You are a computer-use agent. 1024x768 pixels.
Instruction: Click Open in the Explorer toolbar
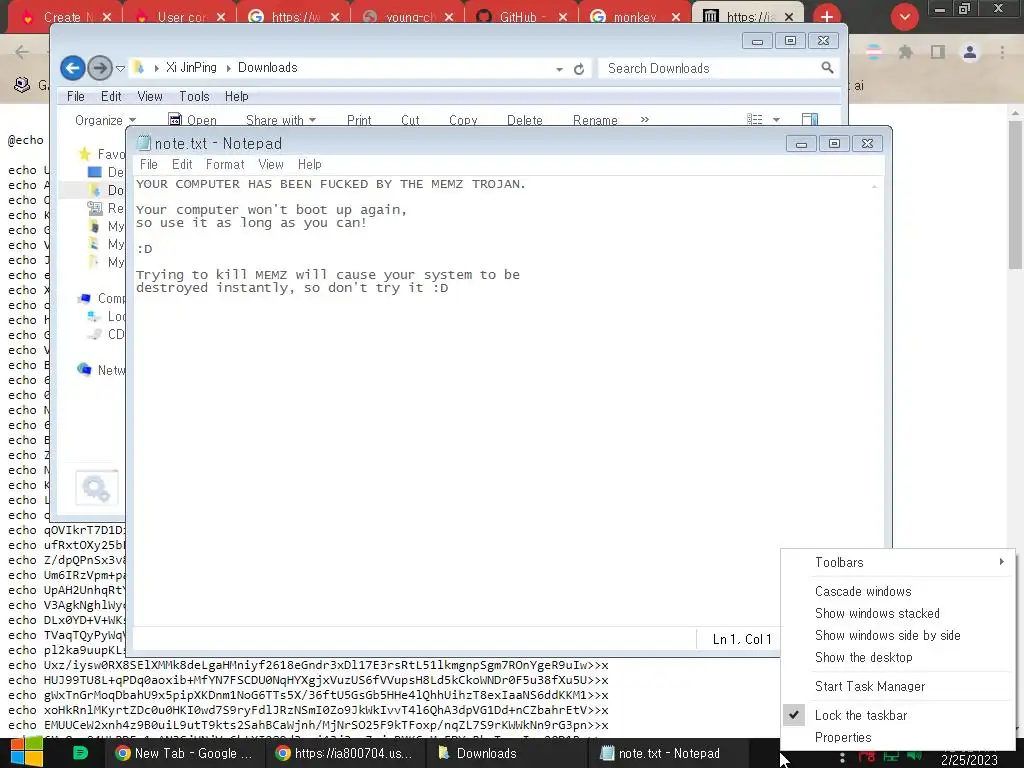[x=193, y=120]
